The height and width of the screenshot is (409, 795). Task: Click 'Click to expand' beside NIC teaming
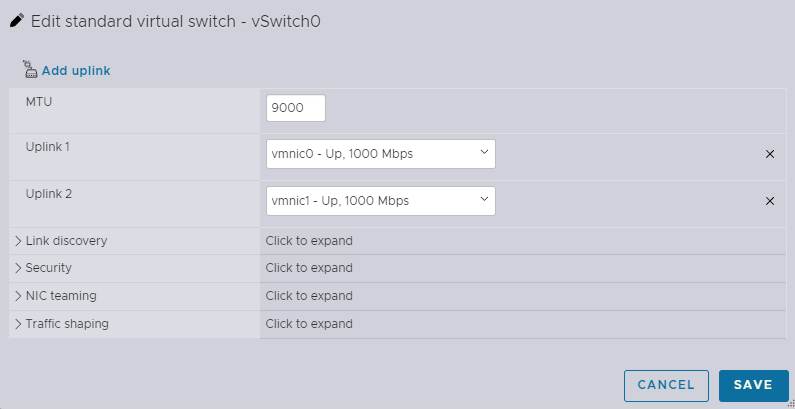pos(309,296)
